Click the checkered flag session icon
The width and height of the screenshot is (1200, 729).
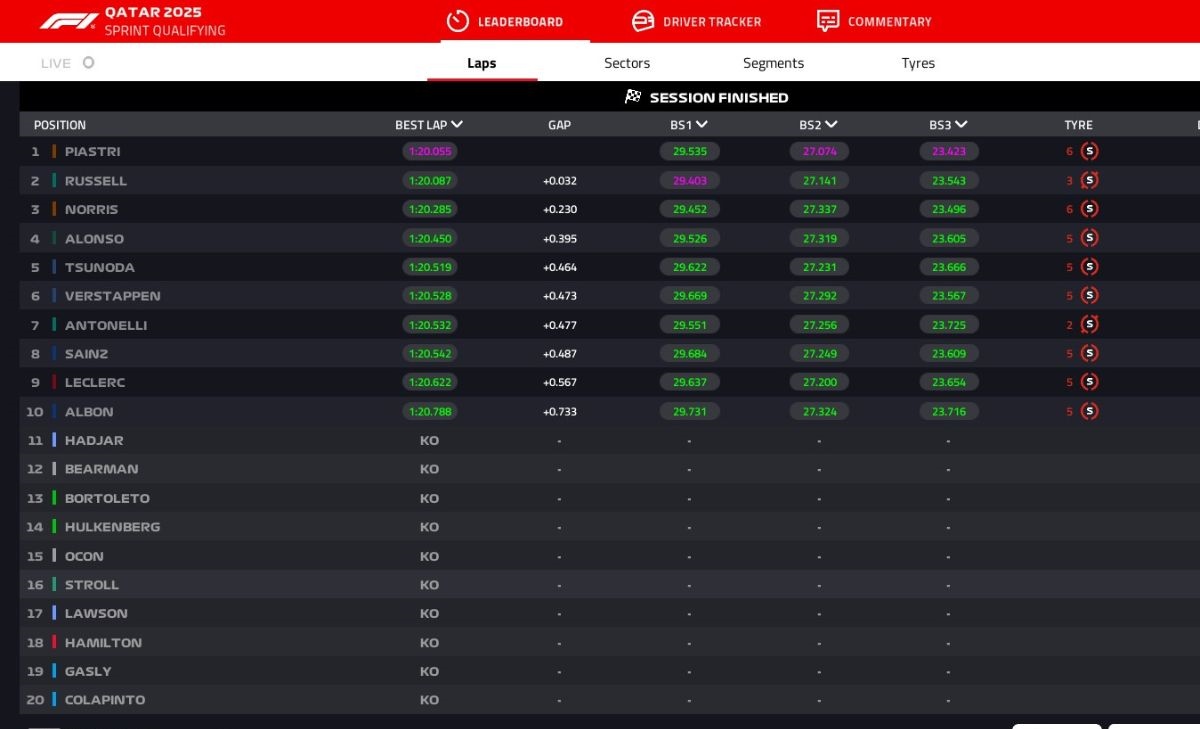[x=633, y=97]
